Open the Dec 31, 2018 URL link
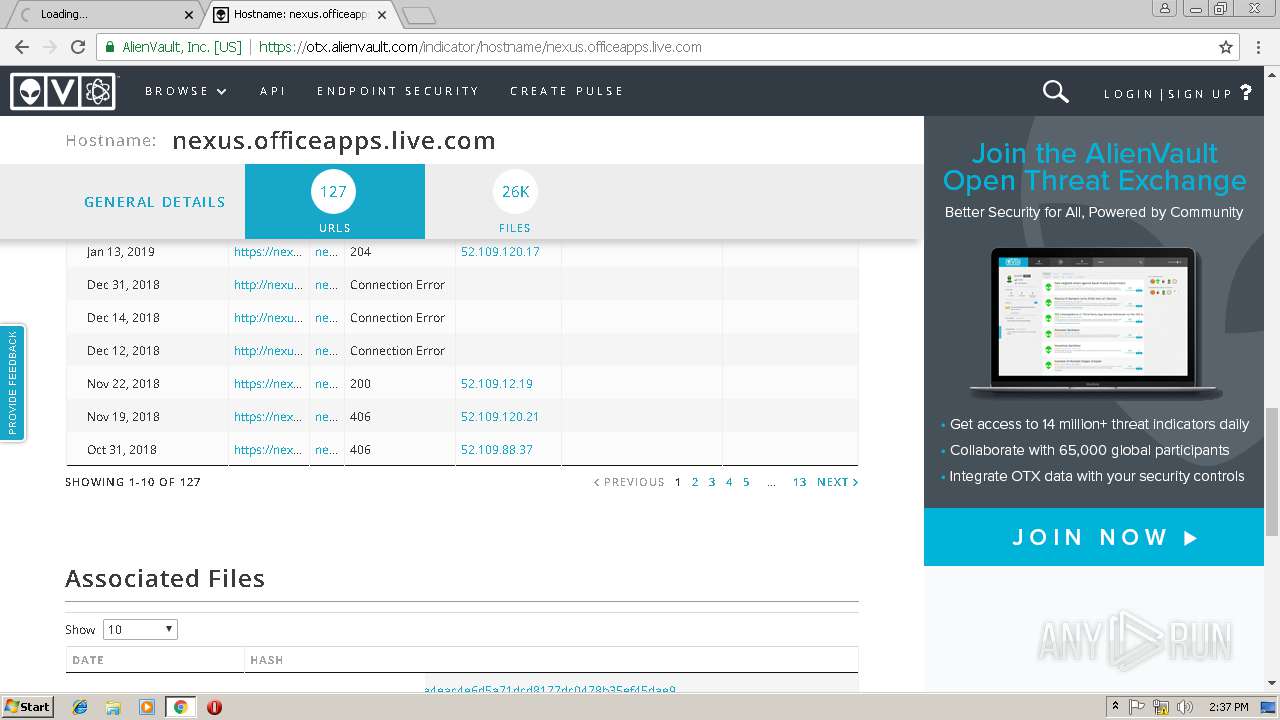The width and height of the screenshot is (1280, 720). point(268,285)
